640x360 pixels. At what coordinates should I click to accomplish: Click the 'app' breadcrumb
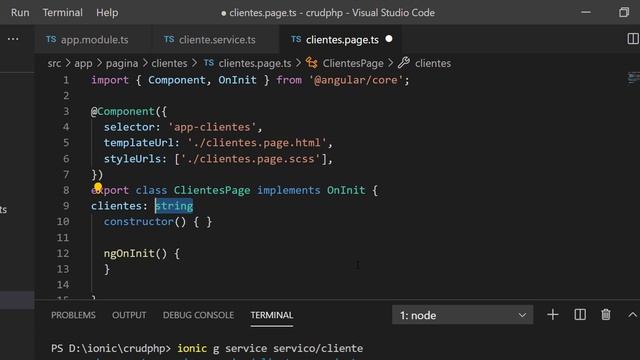(x=83, y=63)
